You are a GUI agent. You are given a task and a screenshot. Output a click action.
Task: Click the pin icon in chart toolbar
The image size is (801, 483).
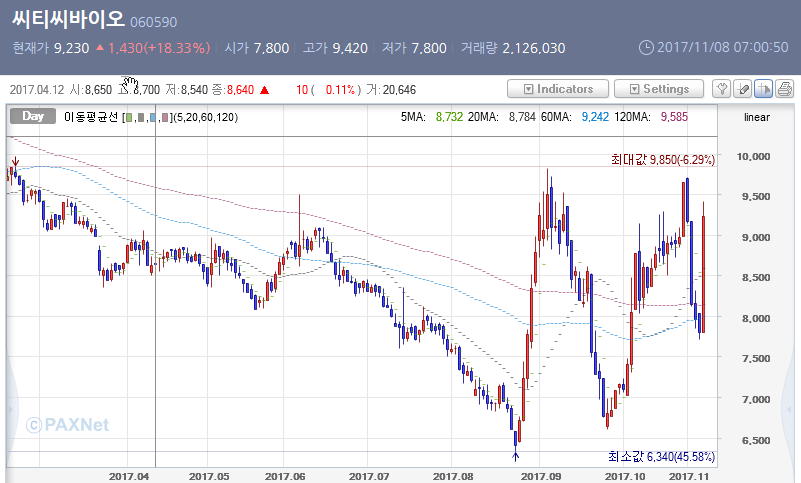coord(722,89)
